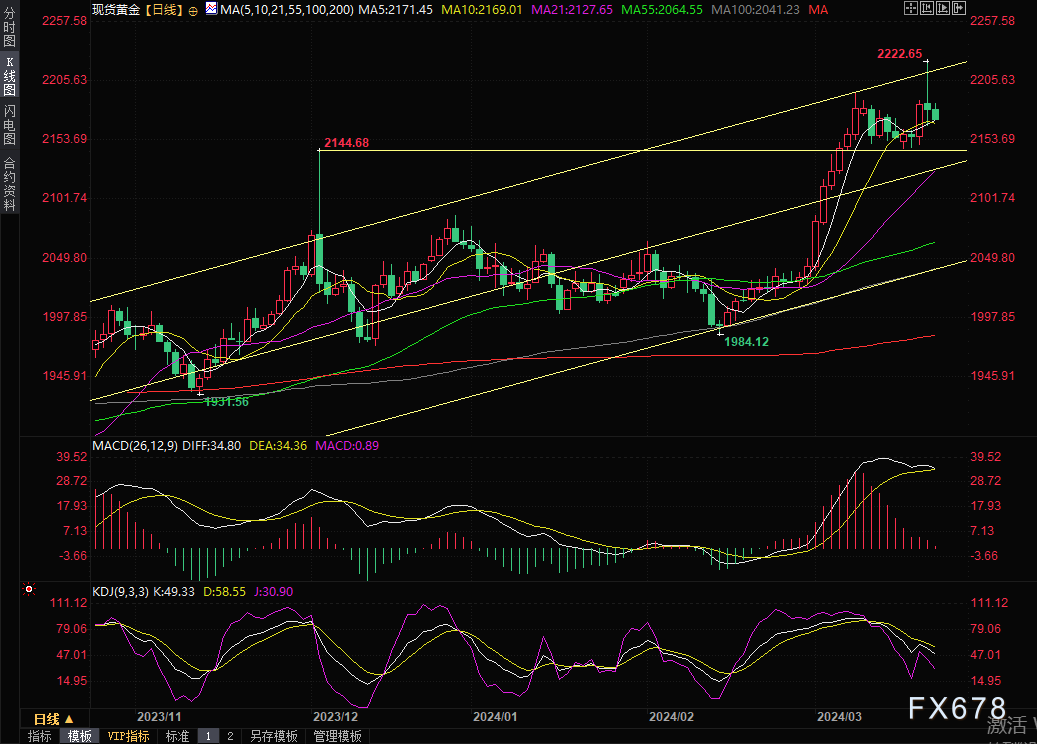Click the 管理模板 button
Screen dimensions: 1037x744
[x=338, y=736]
